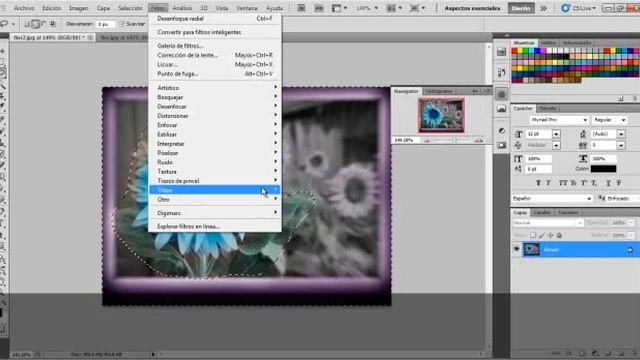The width and height of the screenshot is (640, 360).
Task: Choose Add to selection mode icon
Action: tap(36, 24)
